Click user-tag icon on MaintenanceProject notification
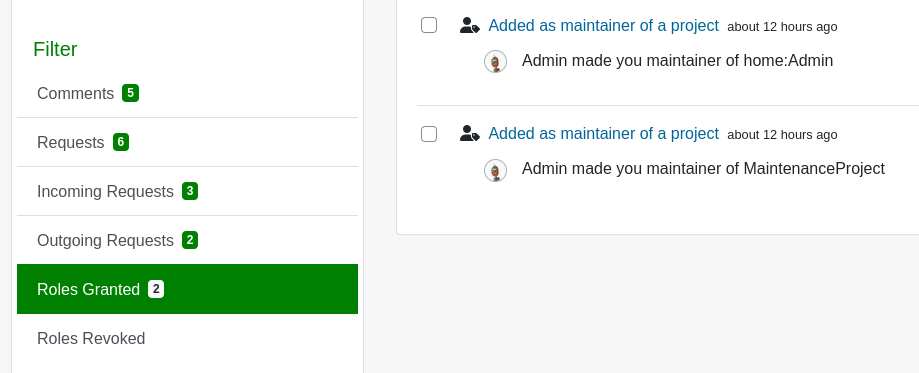 coord(469,133)
